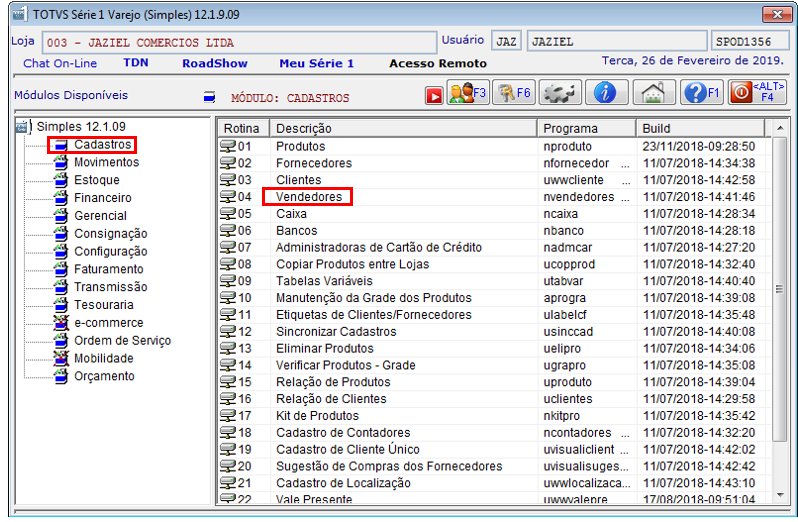The image size is (798, 522).
Task: Click the Loja field showing JAZIEL COMERCIOS LTDA
Action: click(239, 43)
